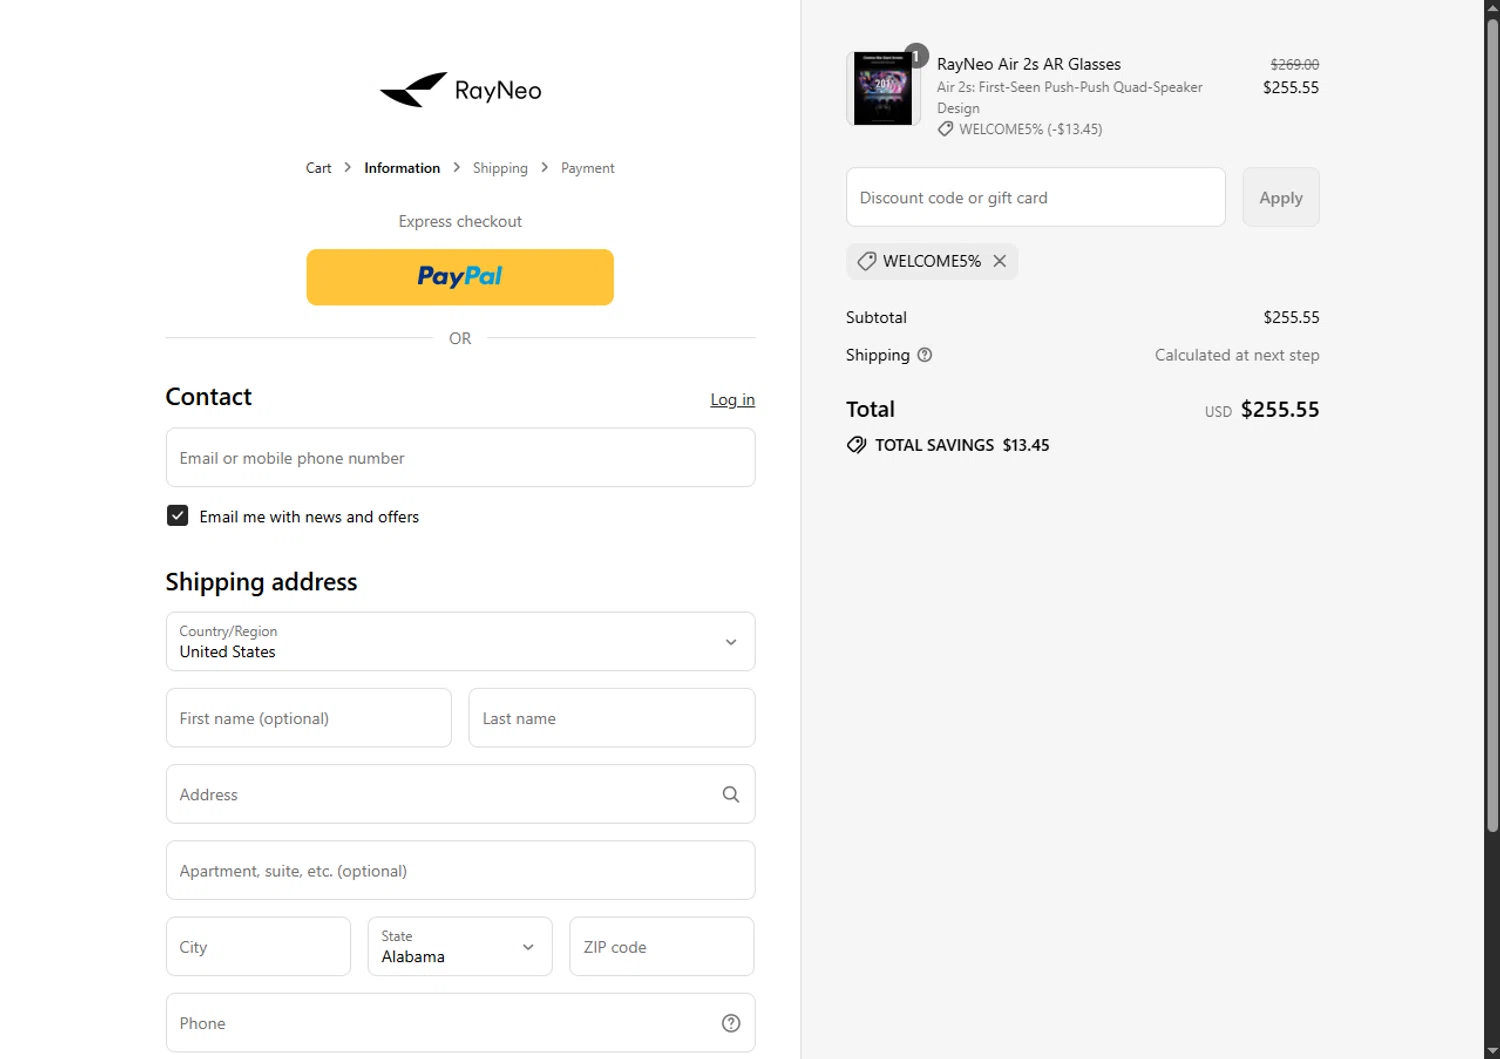The width and height of the screenshot is (1500, 1059).
Task: Click the 'RayNeo Air 2s AR Glasses' title
Action: pyautogui.click(x=1029, y=64)
